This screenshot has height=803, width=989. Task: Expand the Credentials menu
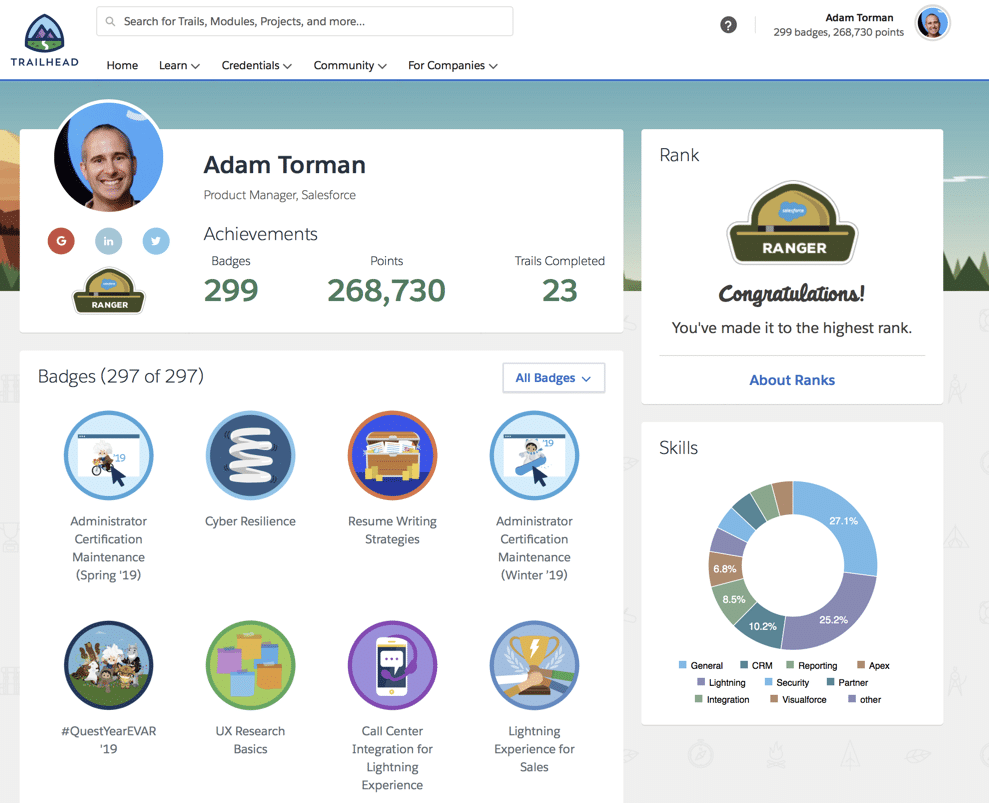(x=256, y=65)
